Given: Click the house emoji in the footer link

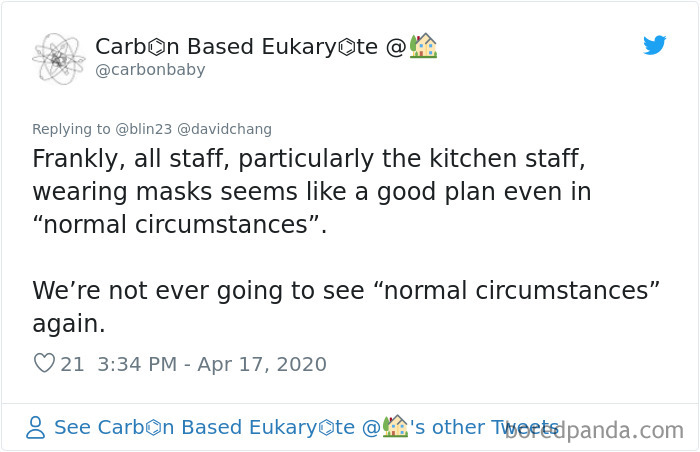Looking at the screenshot, I should coord(396,426).
